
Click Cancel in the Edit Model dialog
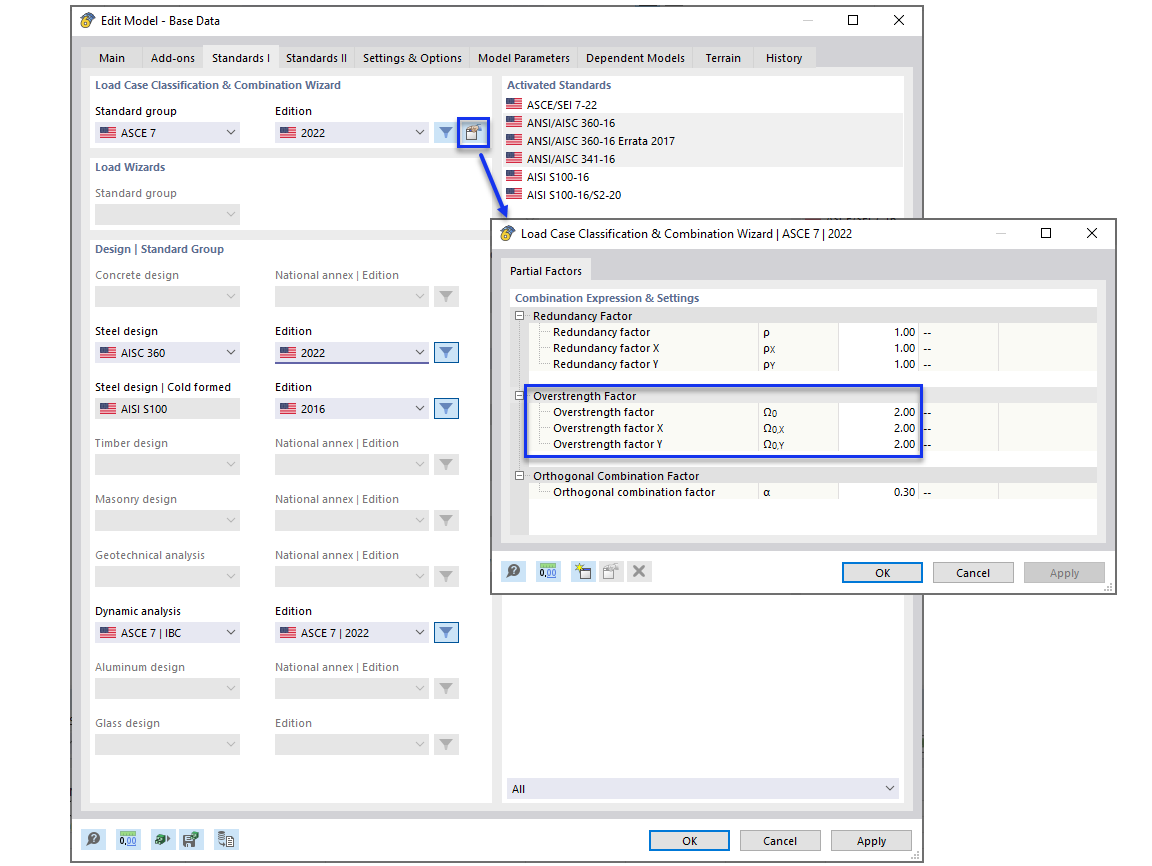click(x=780, y=841)
